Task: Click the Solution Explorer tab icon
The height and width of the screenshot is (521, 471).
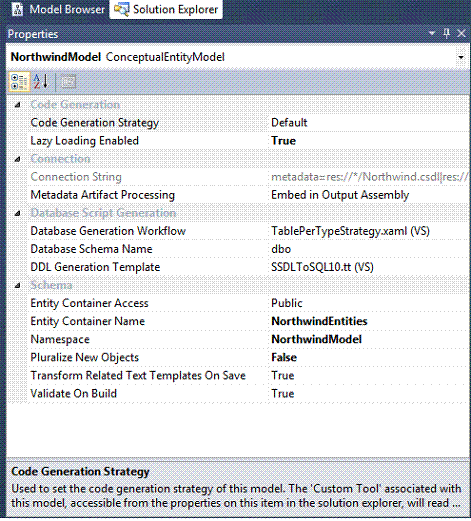Action: 121,10
